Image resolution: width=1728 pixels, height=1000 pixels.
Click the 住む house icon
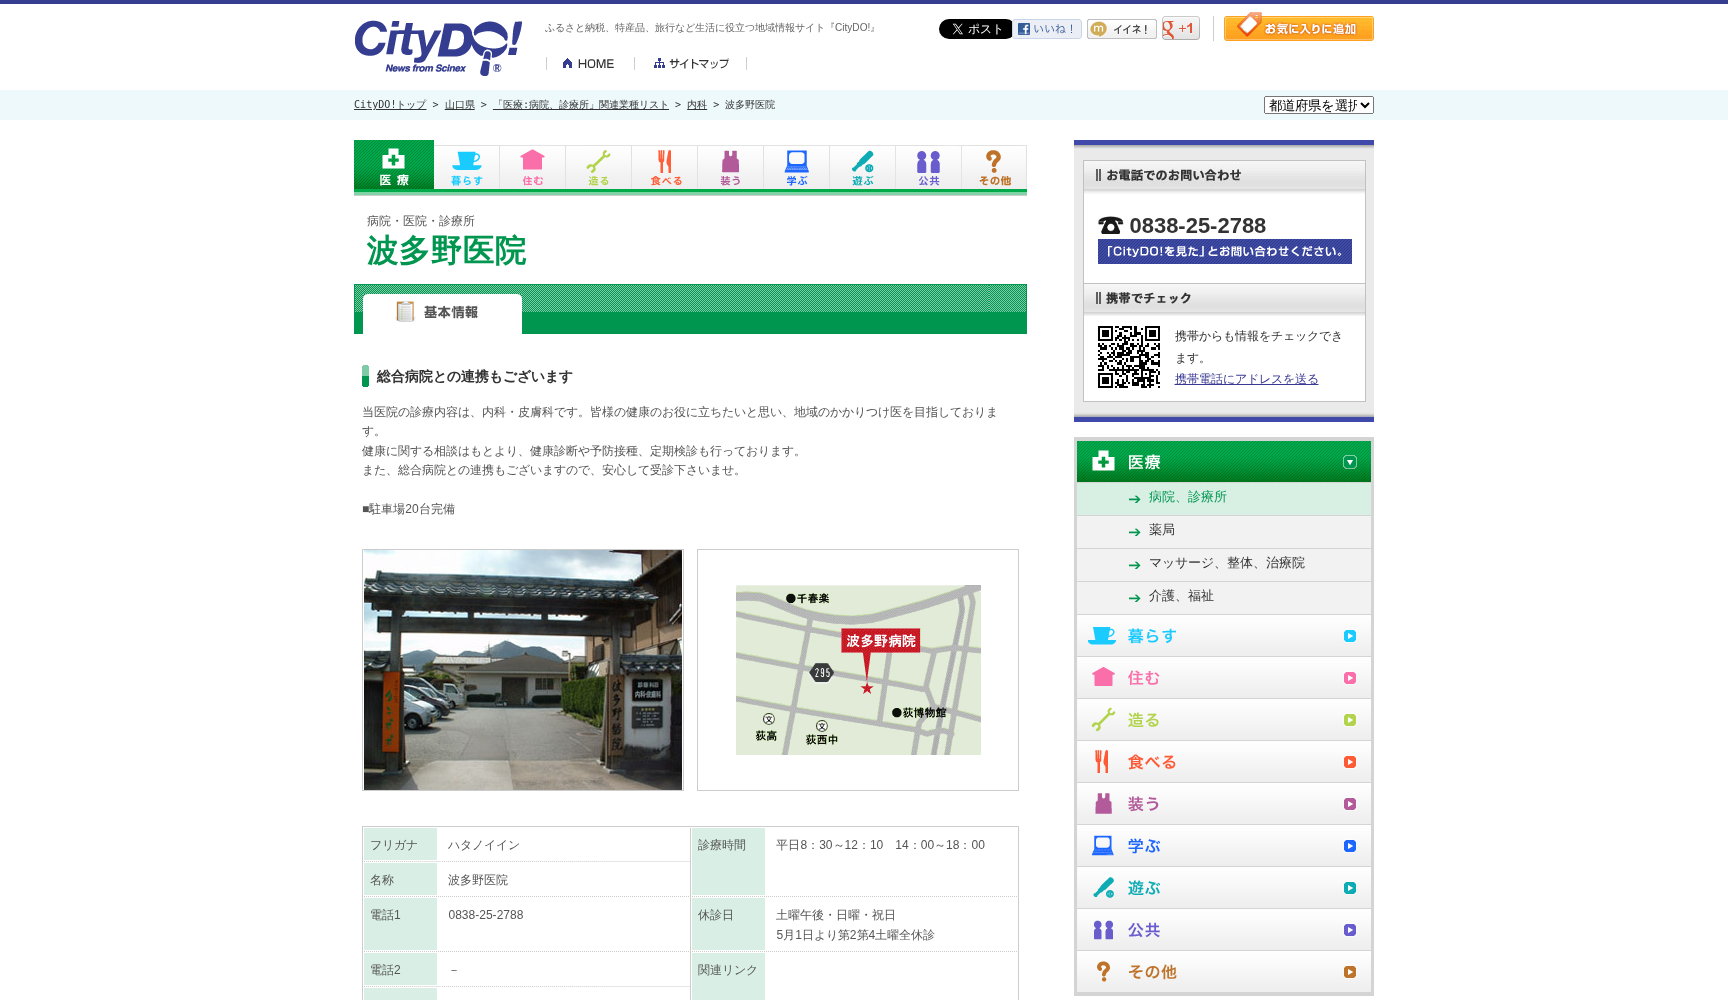[532, 167]
